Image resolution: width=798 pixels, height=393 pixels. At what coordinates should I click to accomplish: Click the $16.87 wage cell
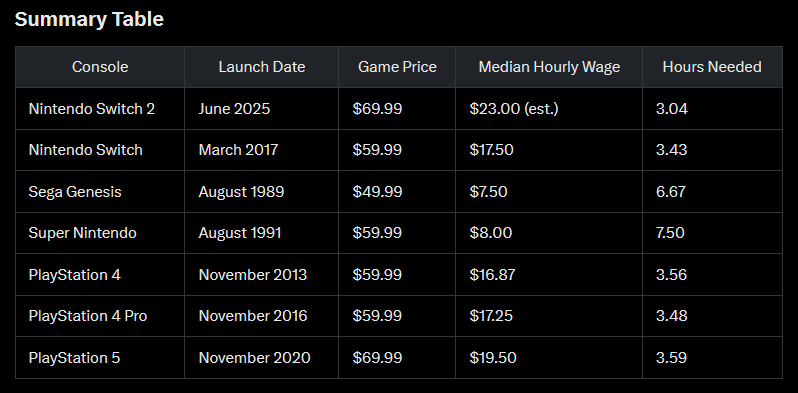pyautogui.click(x=492, y=275)
